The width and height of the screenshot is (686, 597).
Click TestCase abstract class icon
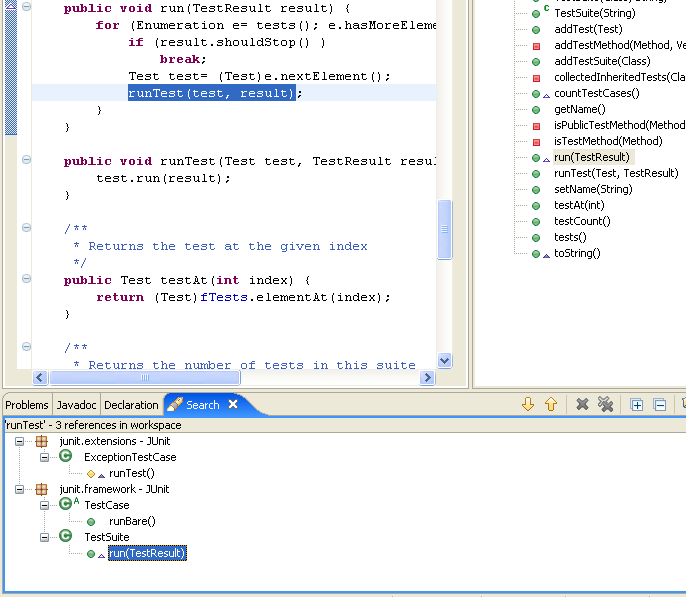point(66,504)
